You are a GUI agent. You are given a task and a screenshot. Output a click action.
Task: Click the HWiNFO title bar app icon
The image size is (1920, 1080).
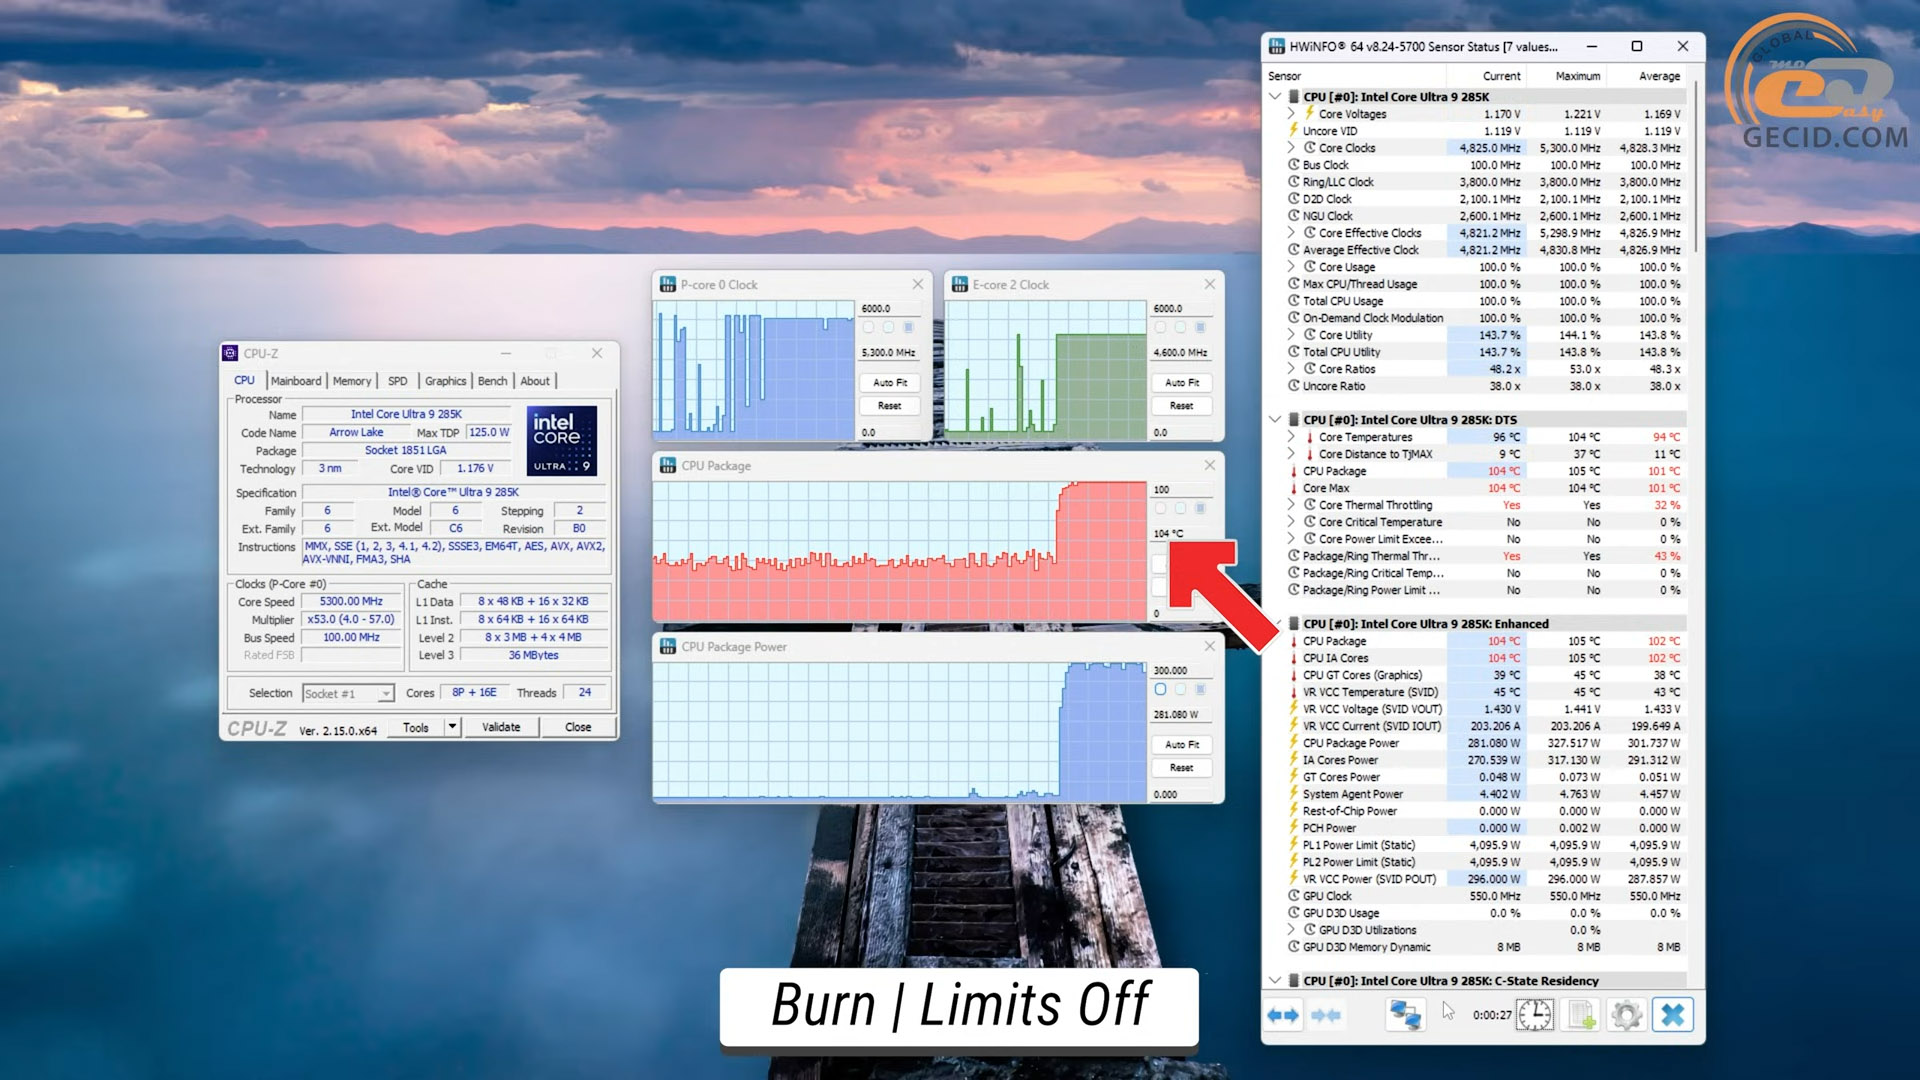tap(1277, 46)
